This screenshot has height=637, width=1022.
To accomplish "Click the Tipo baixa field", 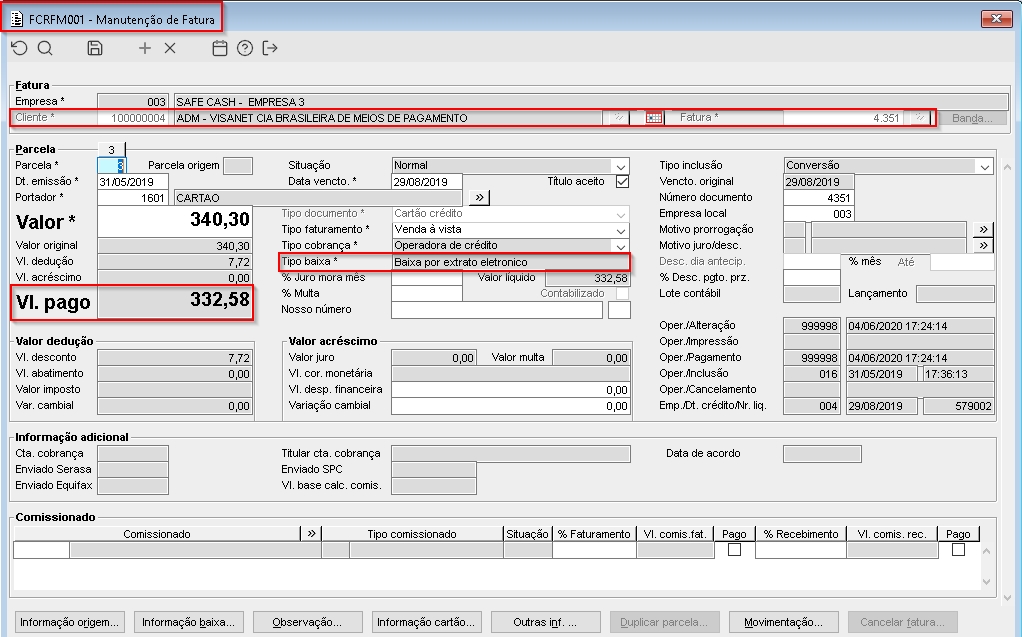I will [x=510, y=262].
